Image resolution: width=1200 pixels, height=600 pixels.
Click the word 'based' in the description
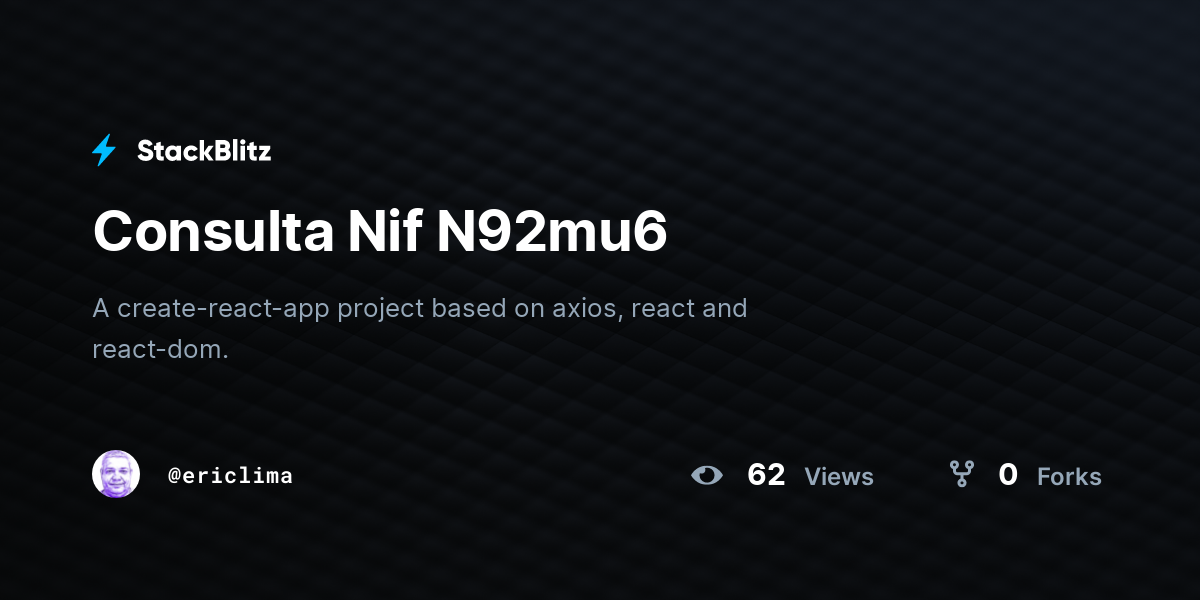pos(470,308)
